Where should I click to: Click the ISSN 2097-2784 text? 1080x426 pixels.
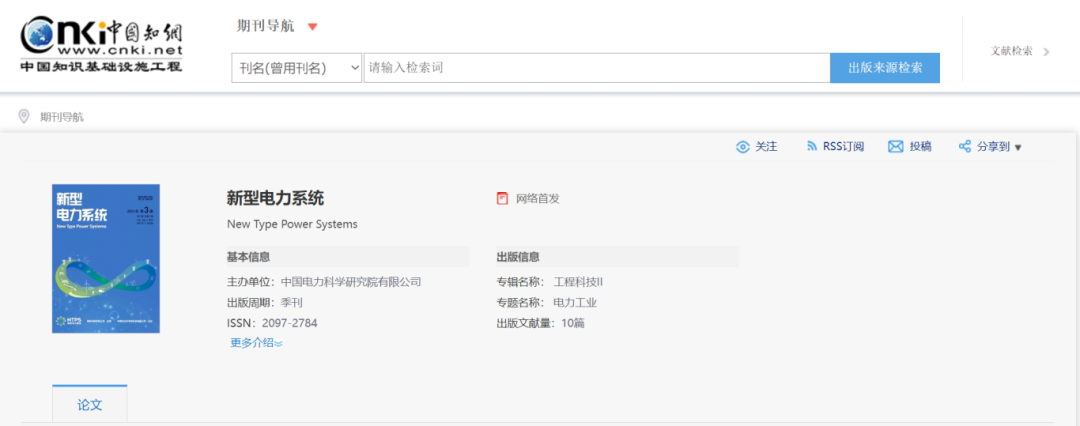point(272,323)
